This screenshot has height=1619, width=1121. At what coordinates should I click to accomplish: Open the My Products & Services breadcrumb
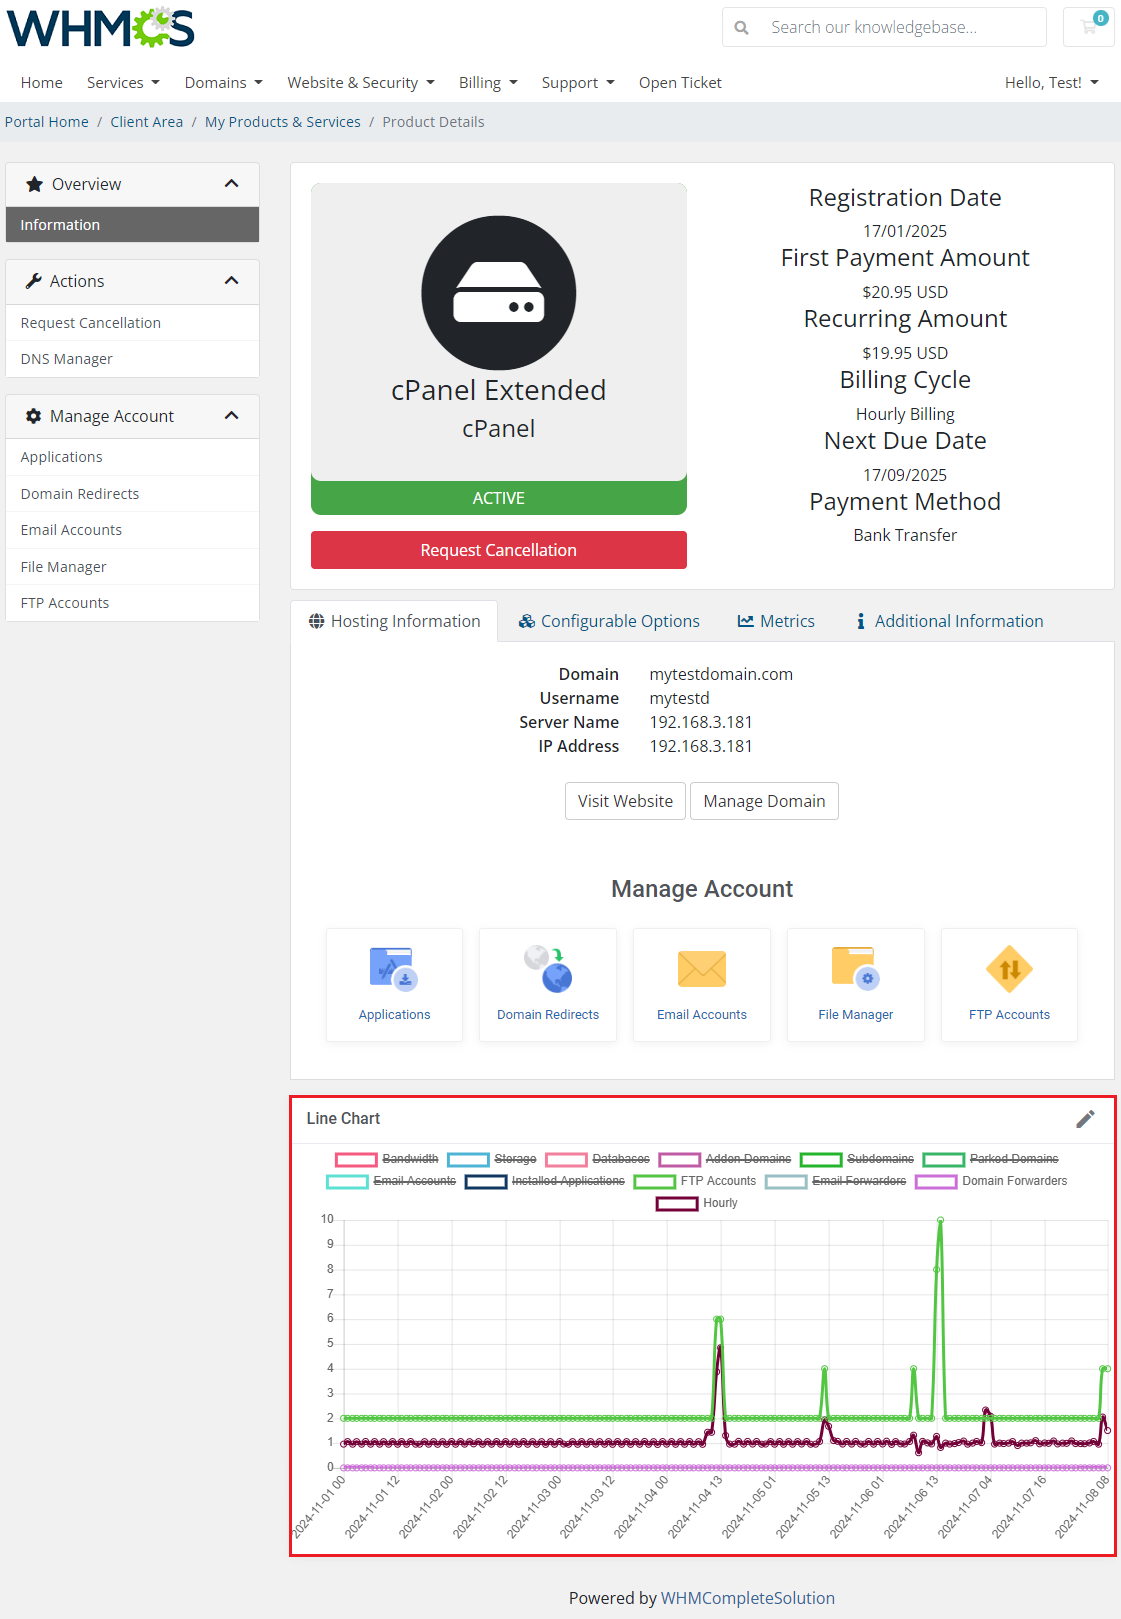[283, 122]
